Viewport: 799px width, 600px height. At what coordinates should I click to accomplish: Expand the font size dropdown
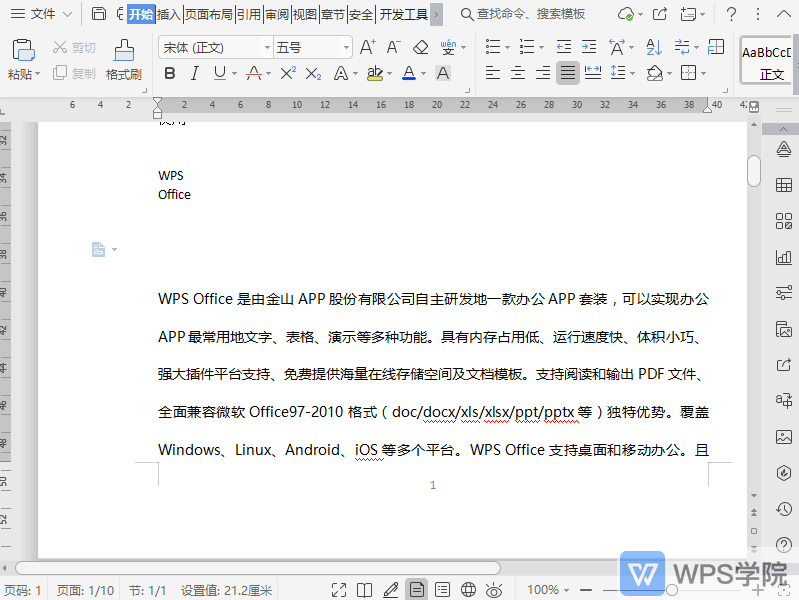tap(346, 47)
